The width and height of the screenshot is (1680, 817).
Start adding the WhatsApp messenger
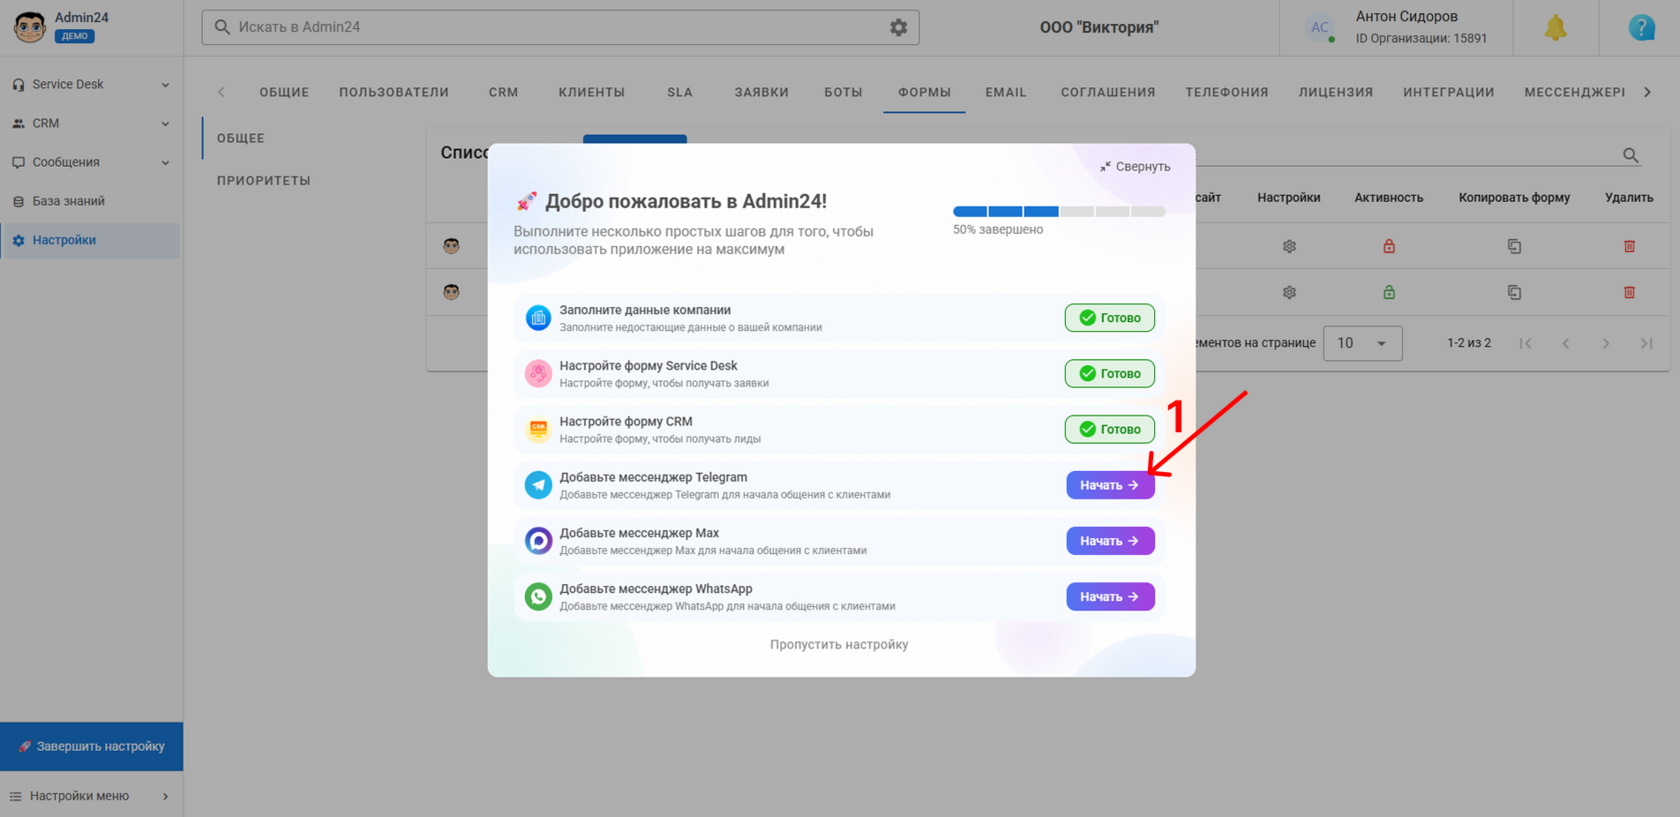(x=1110, y=597)
